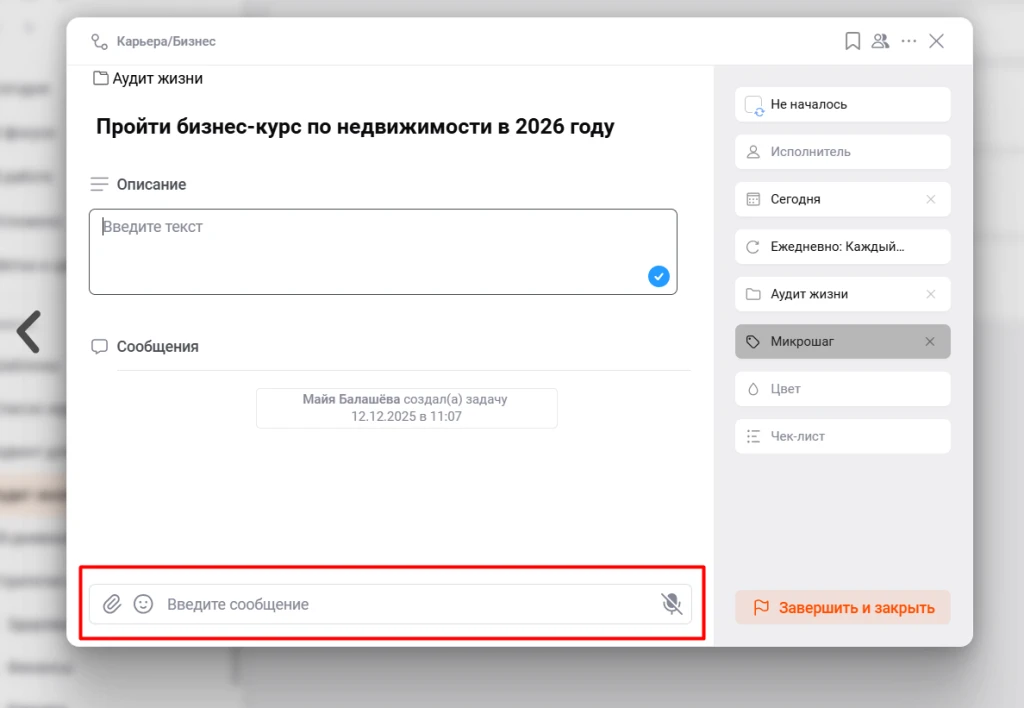
Task: Remove the 'Микрошаг' tag with X
Action: pyautogui.click(x=930, y=342)
